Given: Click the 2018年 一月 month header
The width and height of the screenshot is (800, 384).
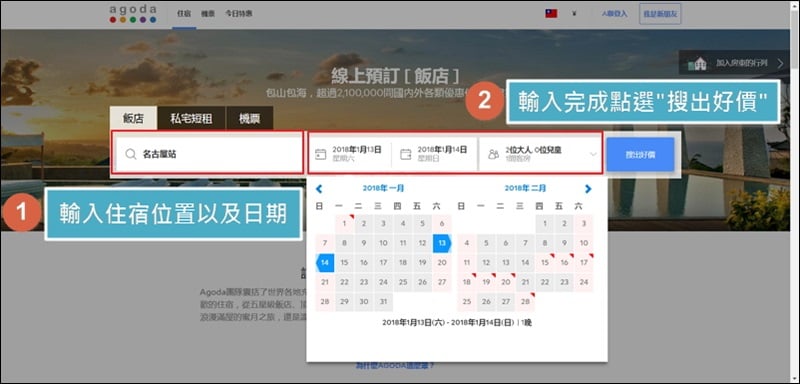Looking at the screenshot, I should (x=383, y=188).
